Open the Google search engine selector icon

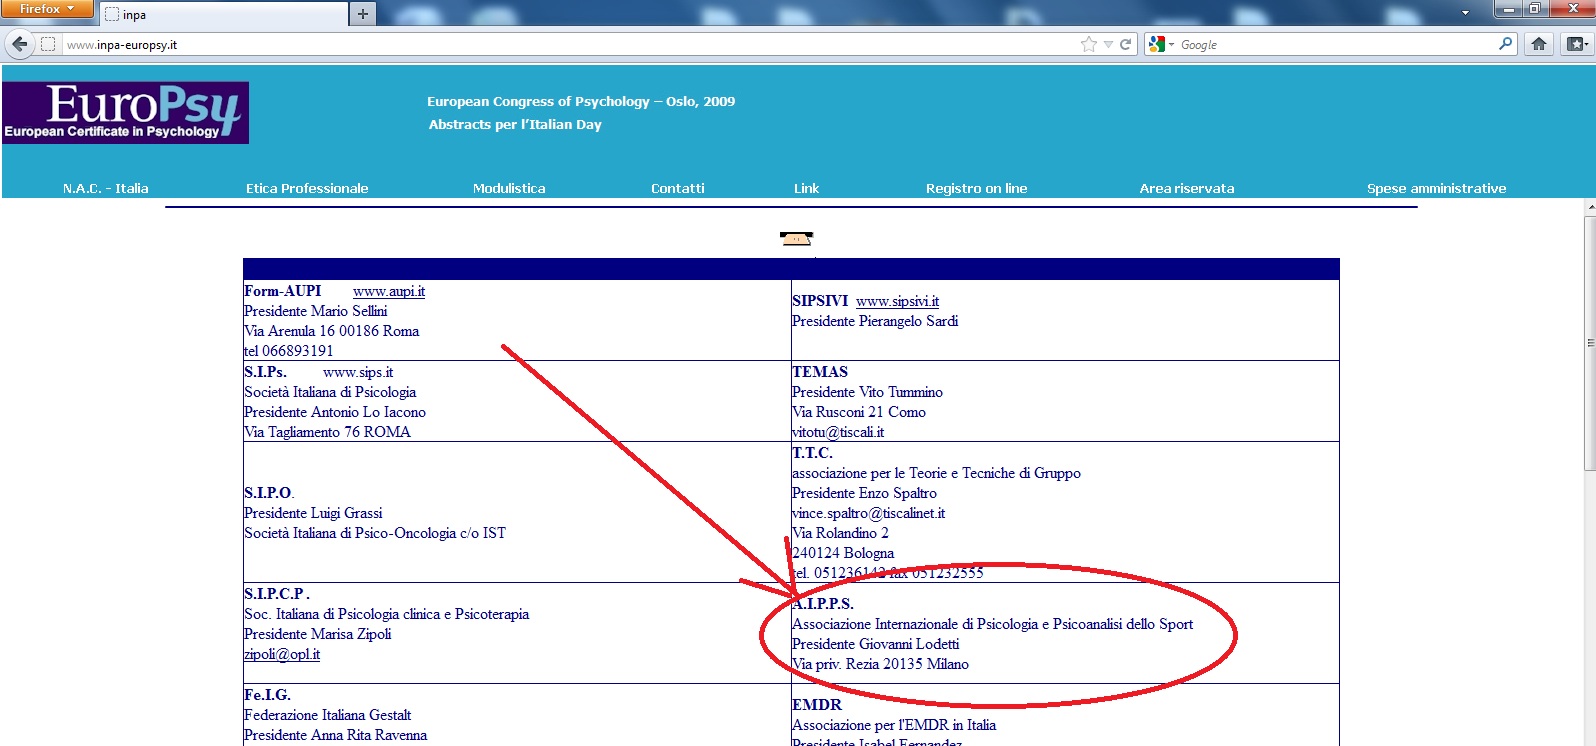[1158, 44]
